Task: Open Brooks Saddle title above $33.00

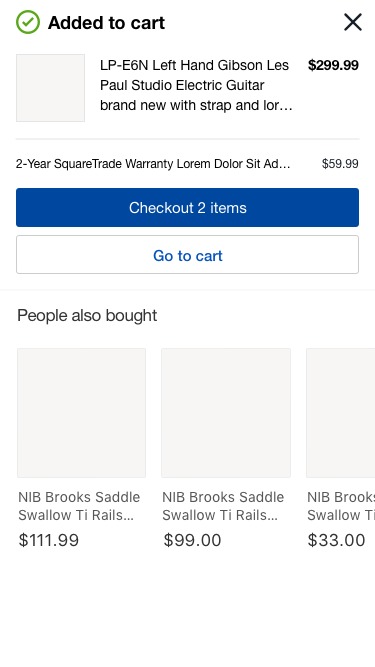Action: 341,506
